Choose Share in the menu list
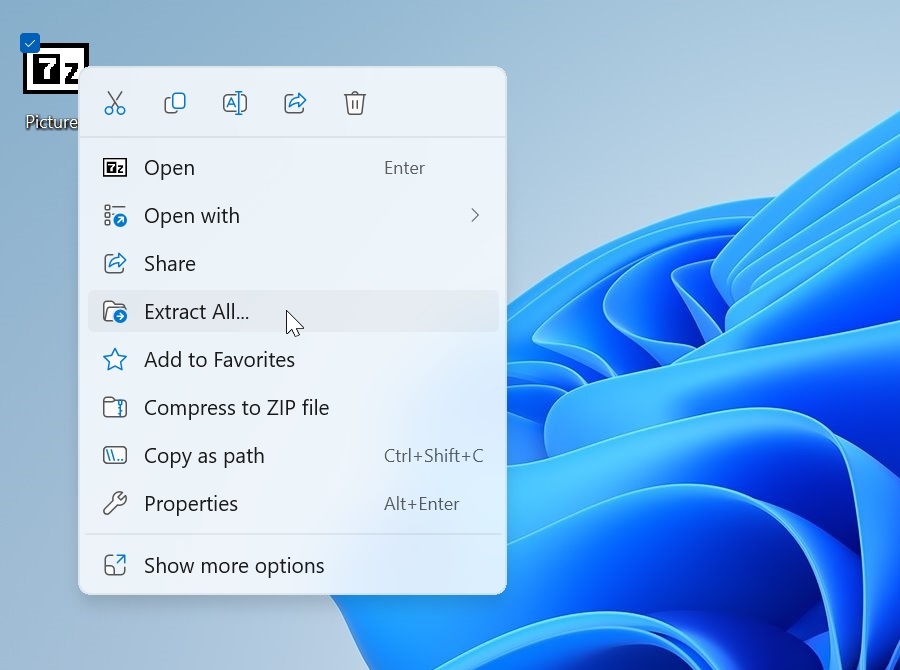 (x=170, y=264)
